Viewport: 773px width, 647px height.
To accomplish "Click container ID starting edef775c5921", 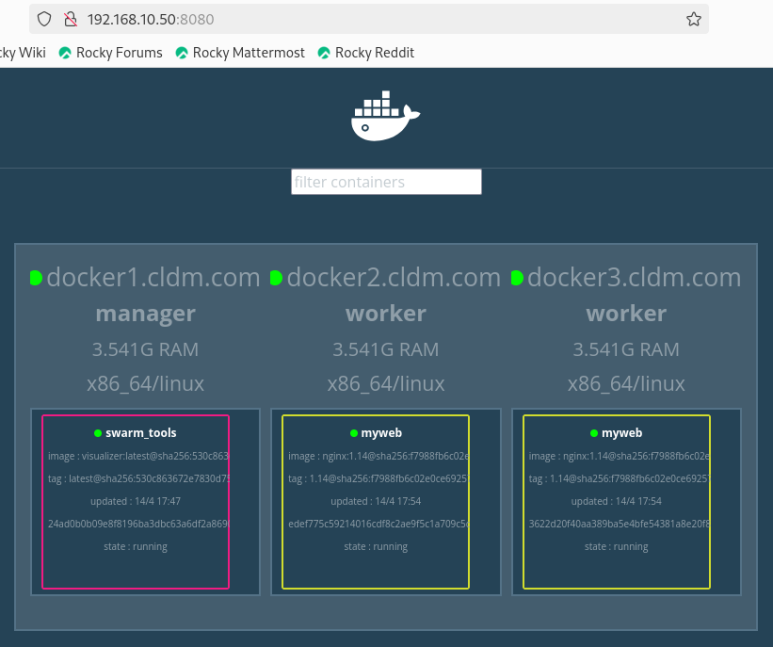I will pos(379,524).
